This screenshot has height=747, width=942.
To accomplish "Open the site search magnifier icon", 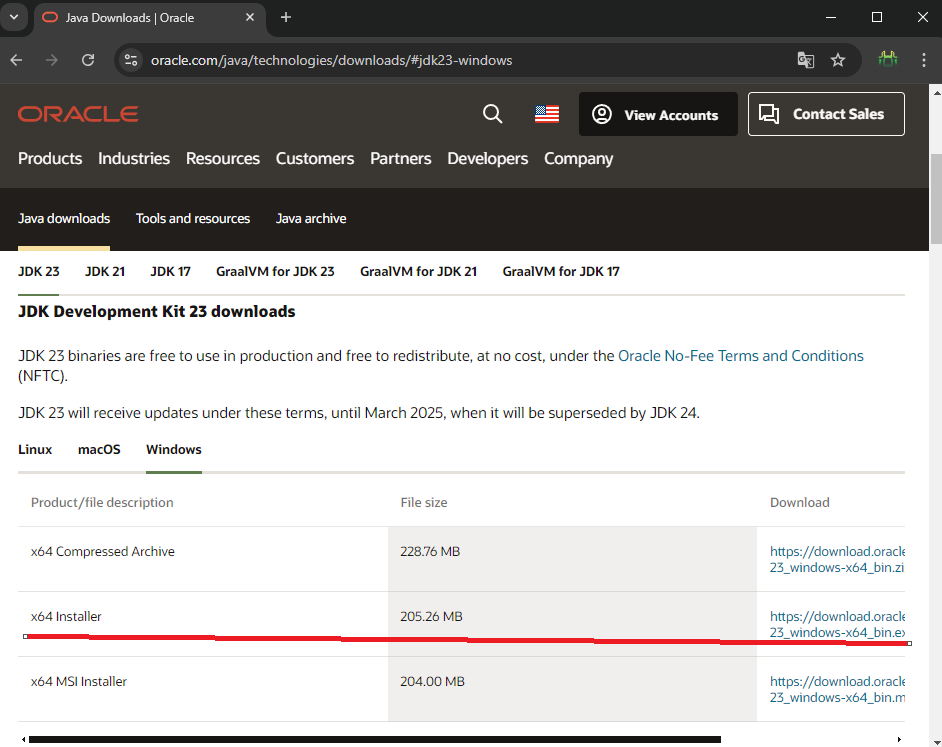I will pyautogui.click(x=493, y=114).
